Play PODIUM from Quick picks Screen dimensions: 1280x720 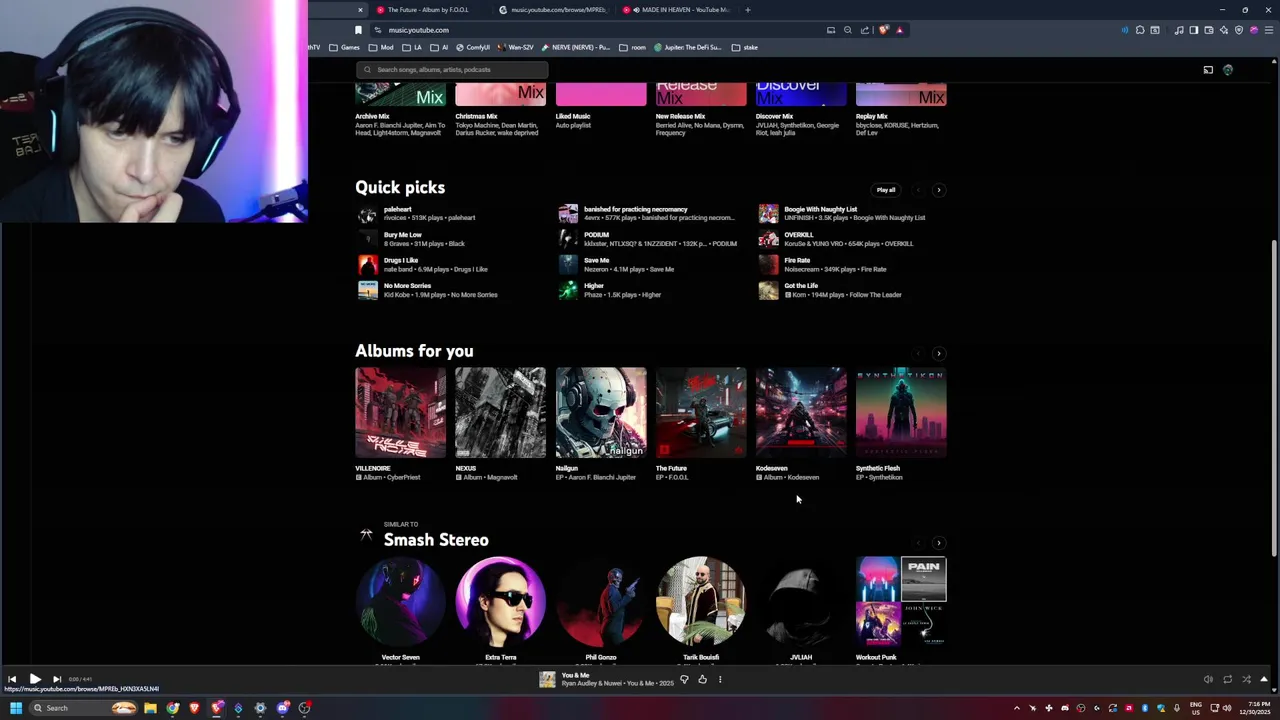(568, 239)
